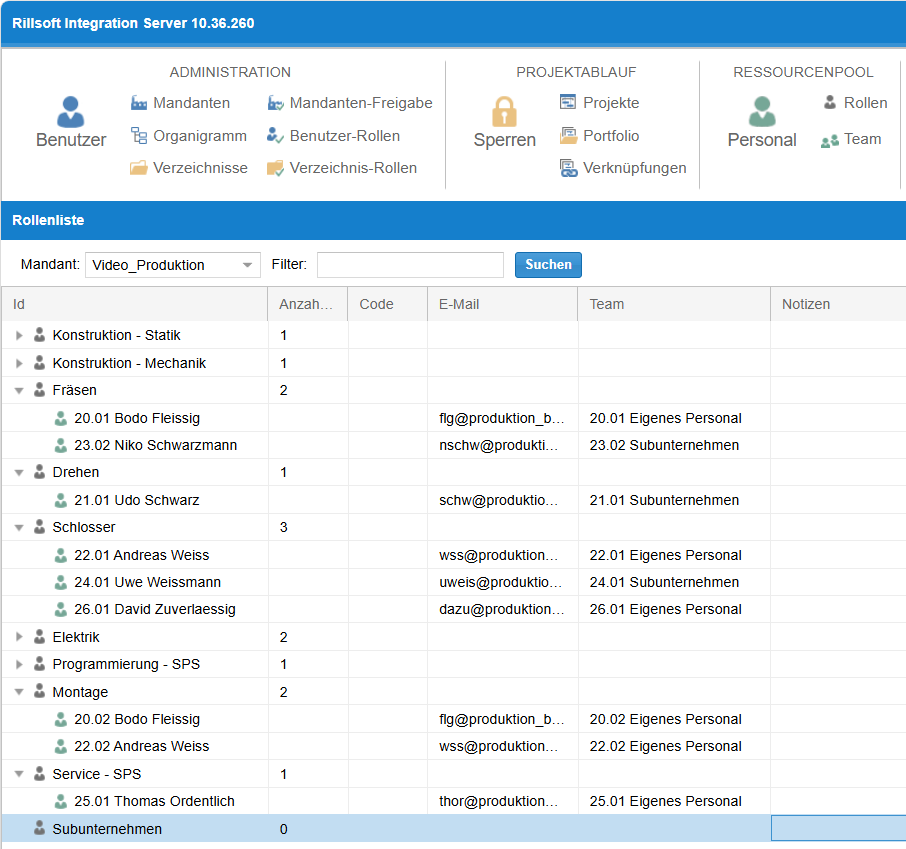
Task: Expand the Programmierung - SPS role
Action: coord(19,664)
